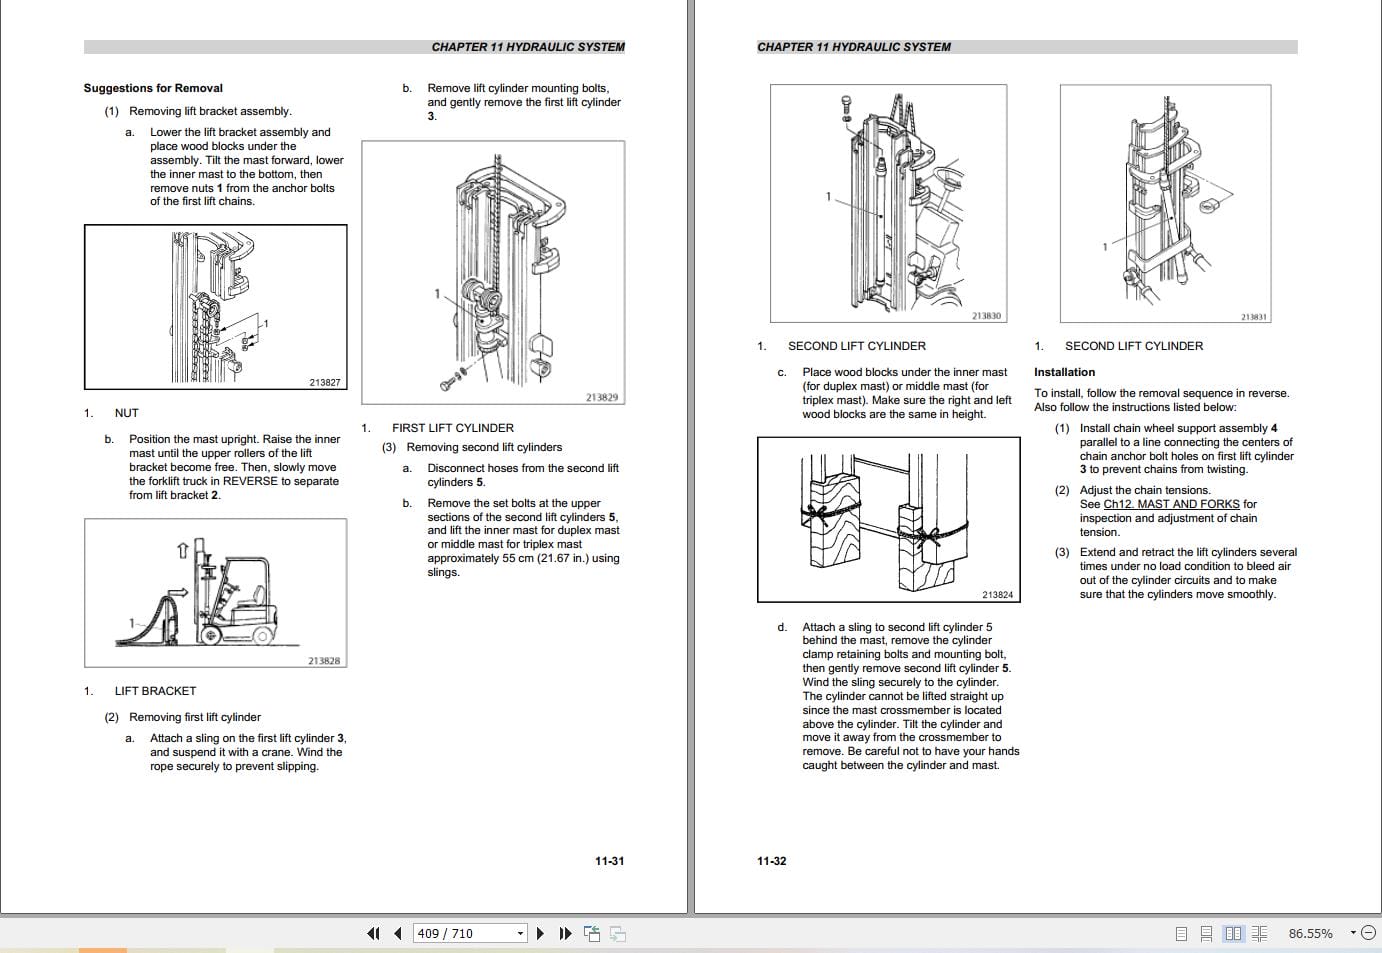Click '(3) Removing second lift cylinders' text
1382x953 pixels.
[472, 447]
